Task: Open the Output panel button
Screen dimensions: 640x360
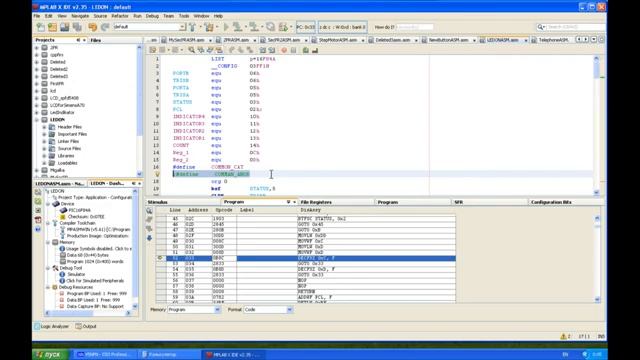Action: (86, 327)
